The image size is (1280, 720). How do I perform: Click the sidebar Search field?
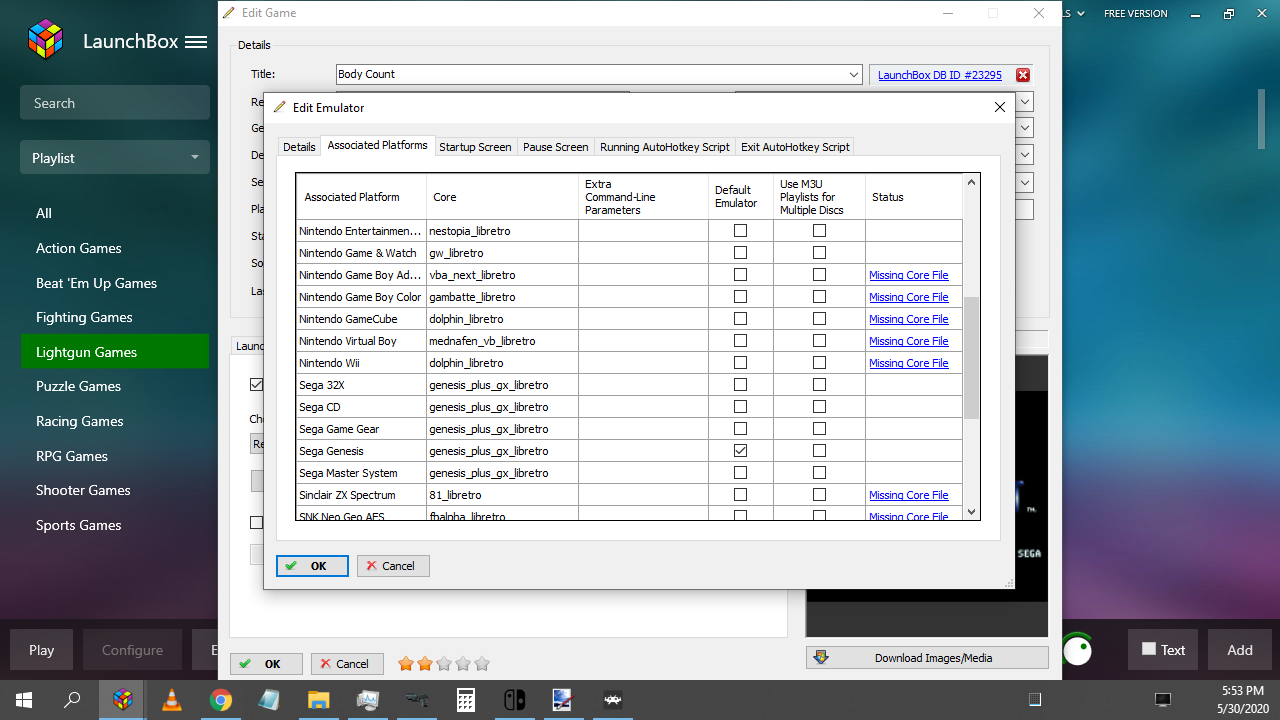click(x=115, y=103)
